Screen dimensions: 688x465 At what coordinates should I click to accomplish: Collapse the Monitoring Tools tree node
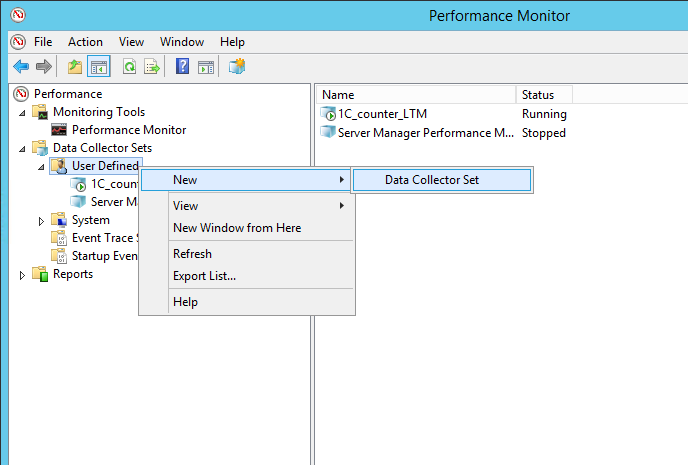[23, 112]
